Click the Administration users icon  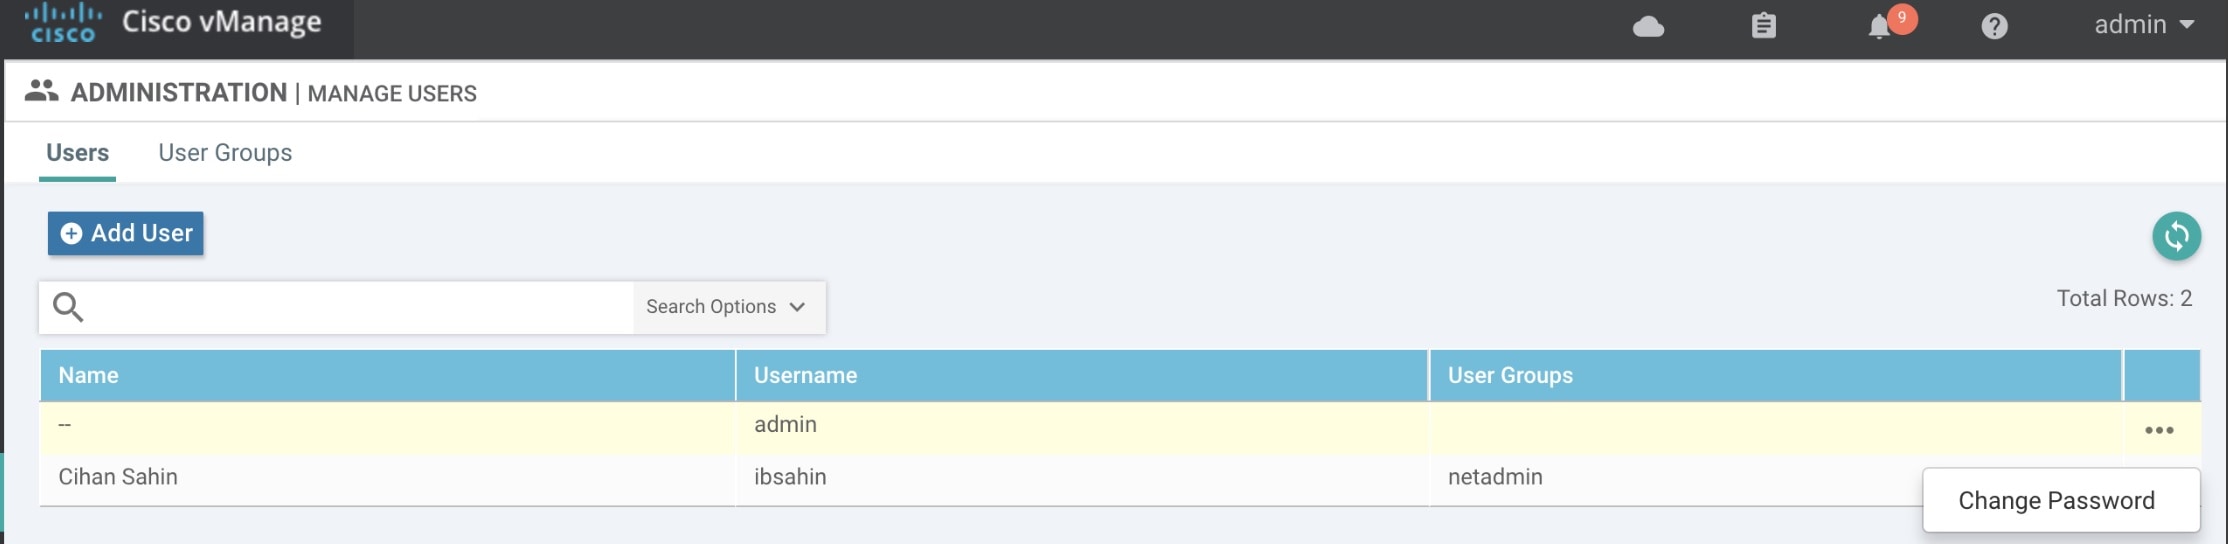click(41, 91)
